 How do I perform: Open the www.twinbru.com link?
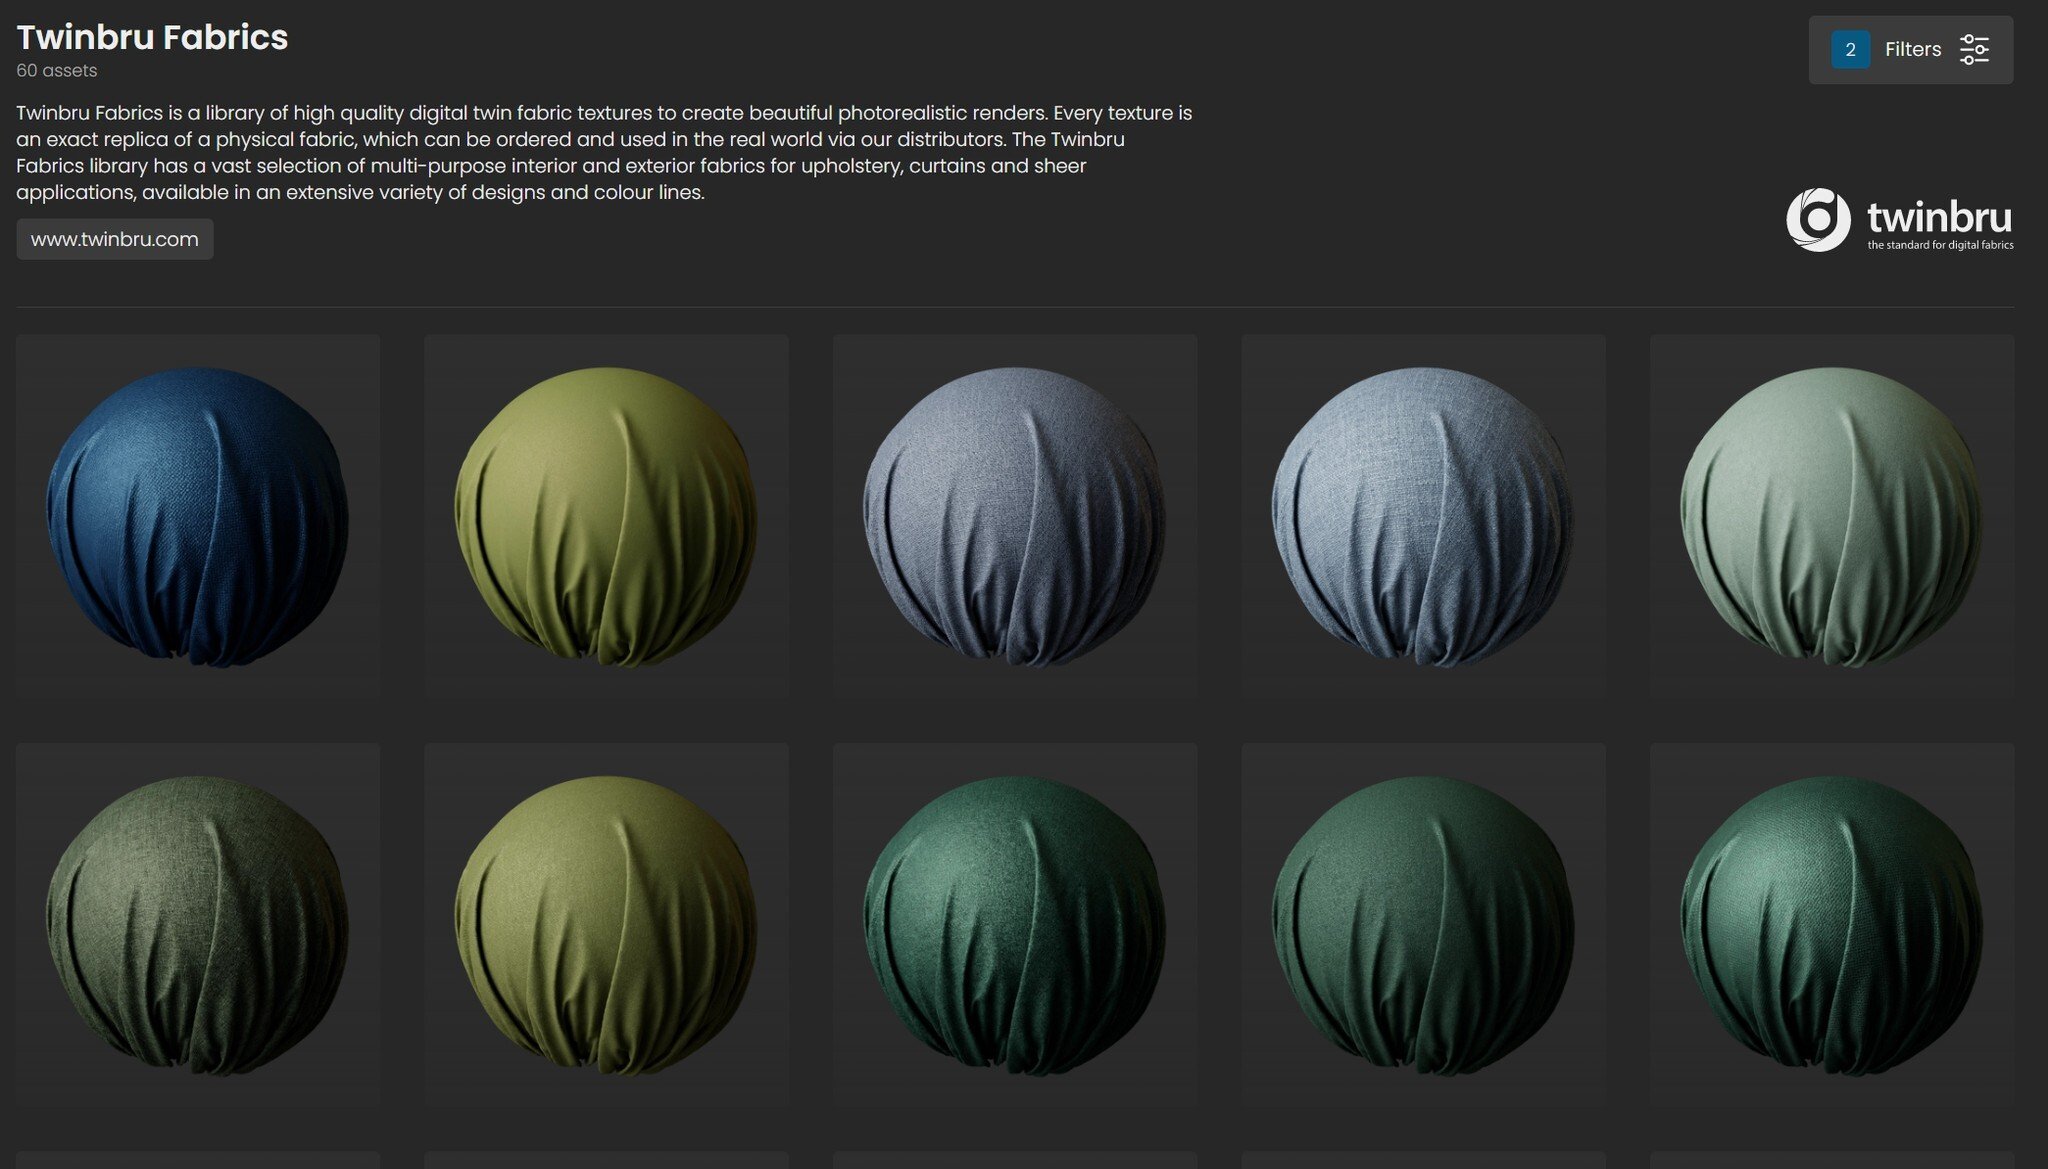coord(115,239)
